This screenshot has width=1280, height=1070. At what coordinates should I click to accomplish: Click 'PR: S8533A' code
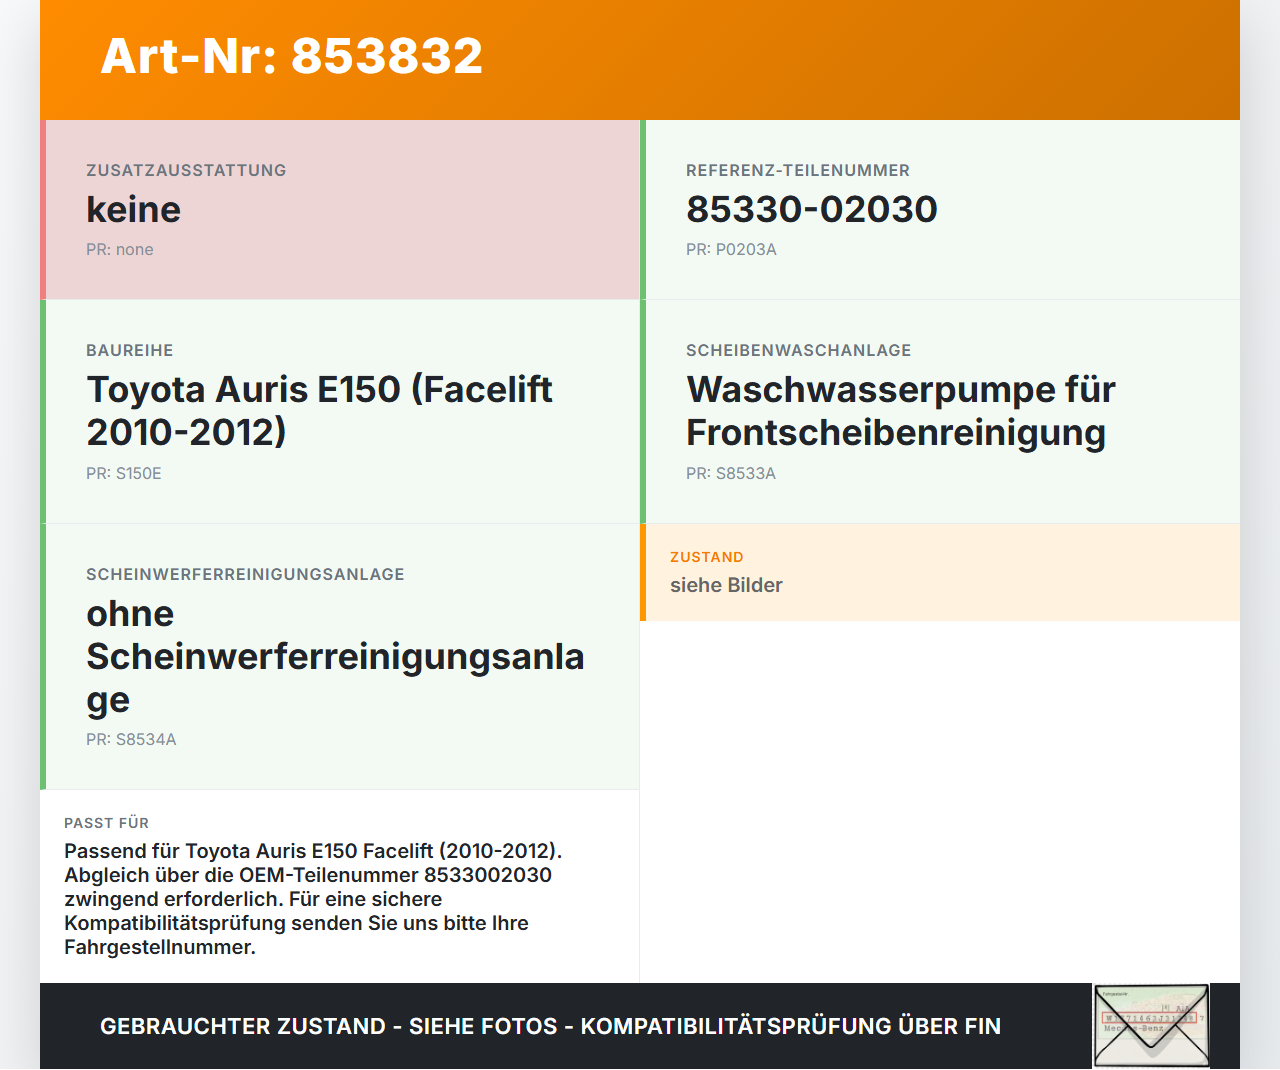[731, 473]
